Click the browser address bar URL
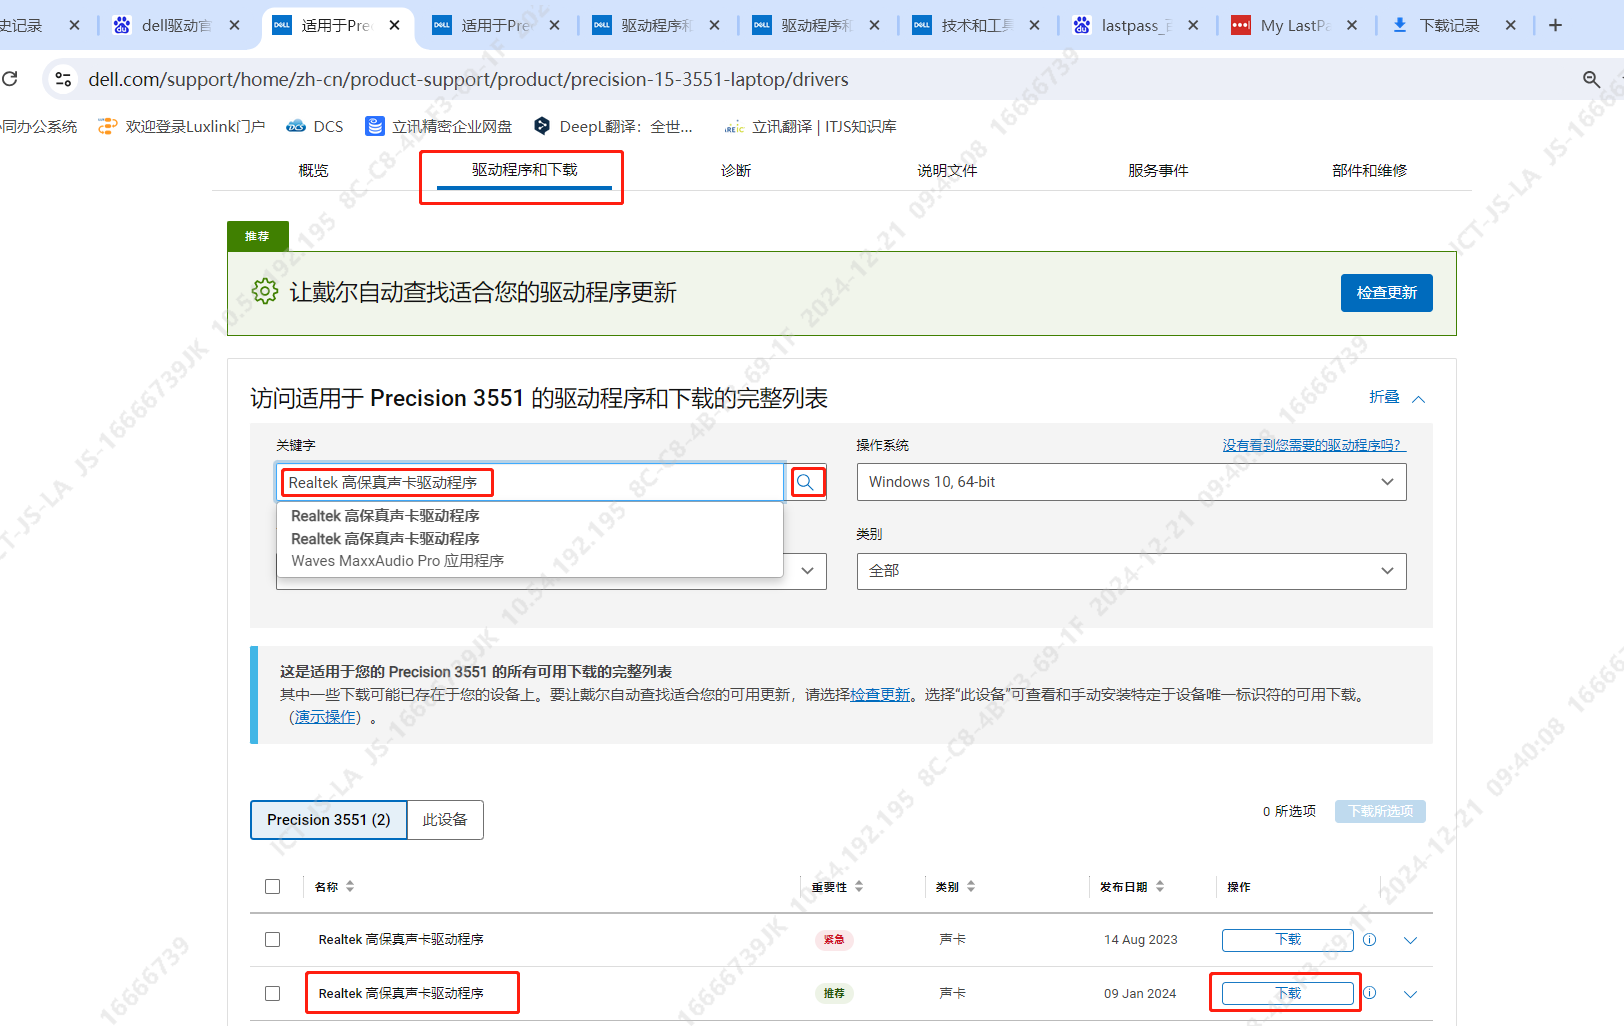Viewport: 1624px width, 1026px height. point(468,79)
